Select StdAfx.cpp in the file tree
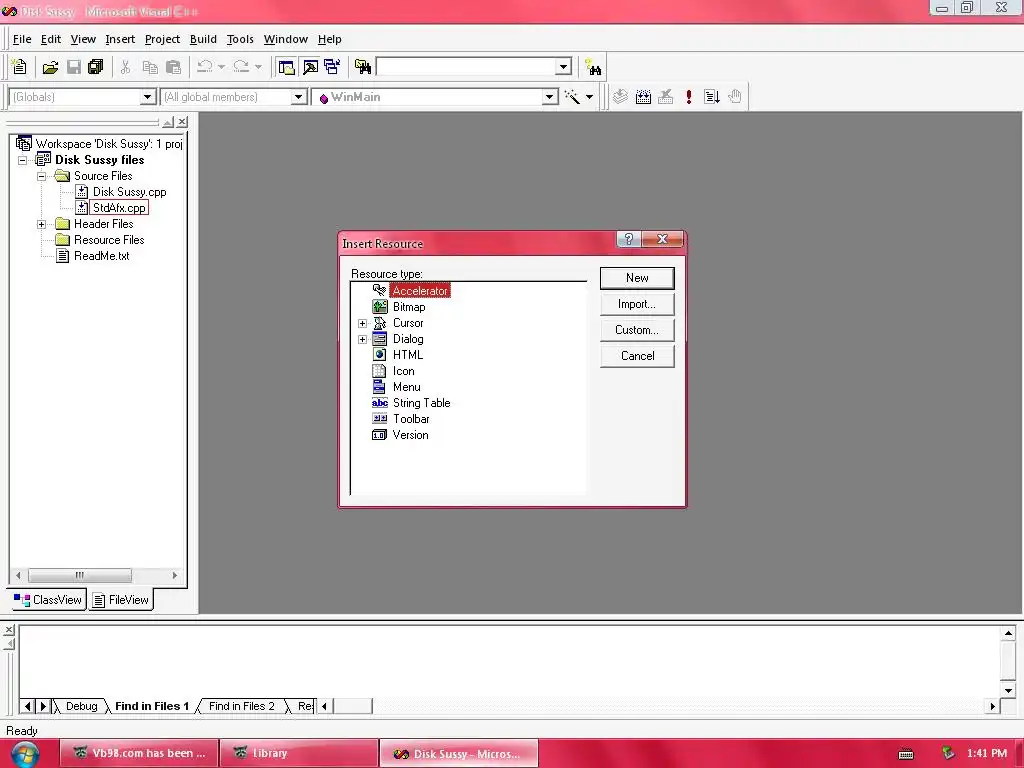Screen dimensions: 1024x768 [119, 208]
